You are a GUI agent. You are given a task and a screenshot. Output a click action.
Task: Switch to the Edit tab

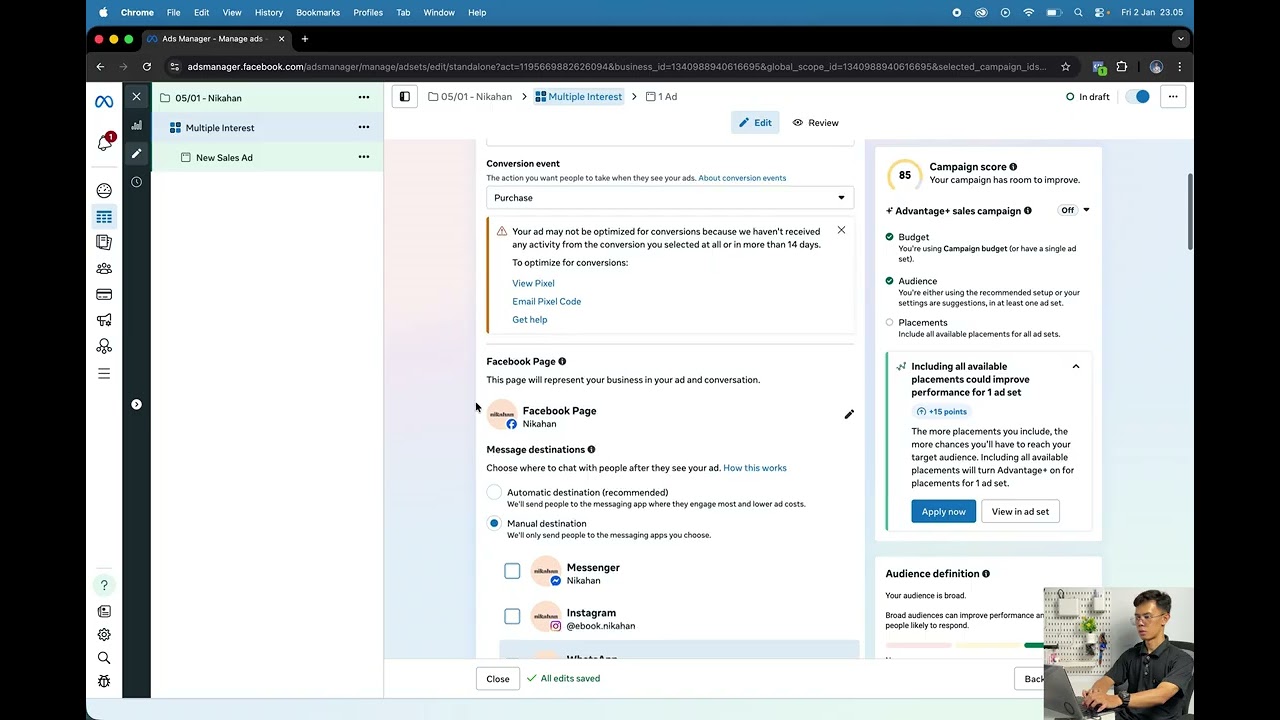[755, 123]
